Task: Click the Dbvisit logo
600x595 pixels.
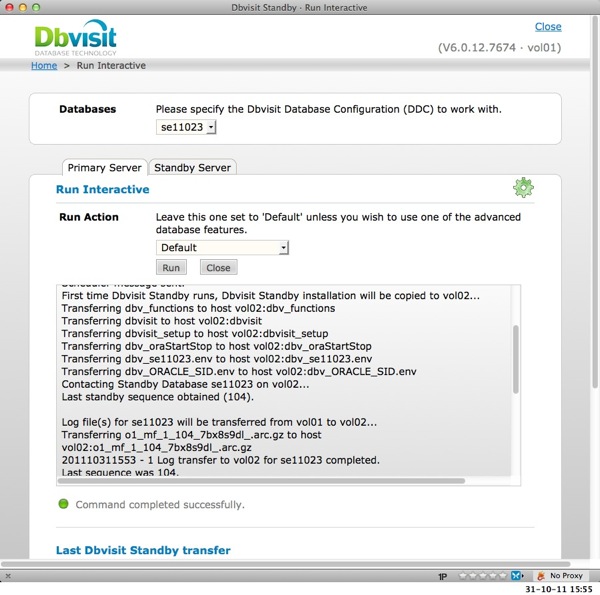Action: [75, 37]
